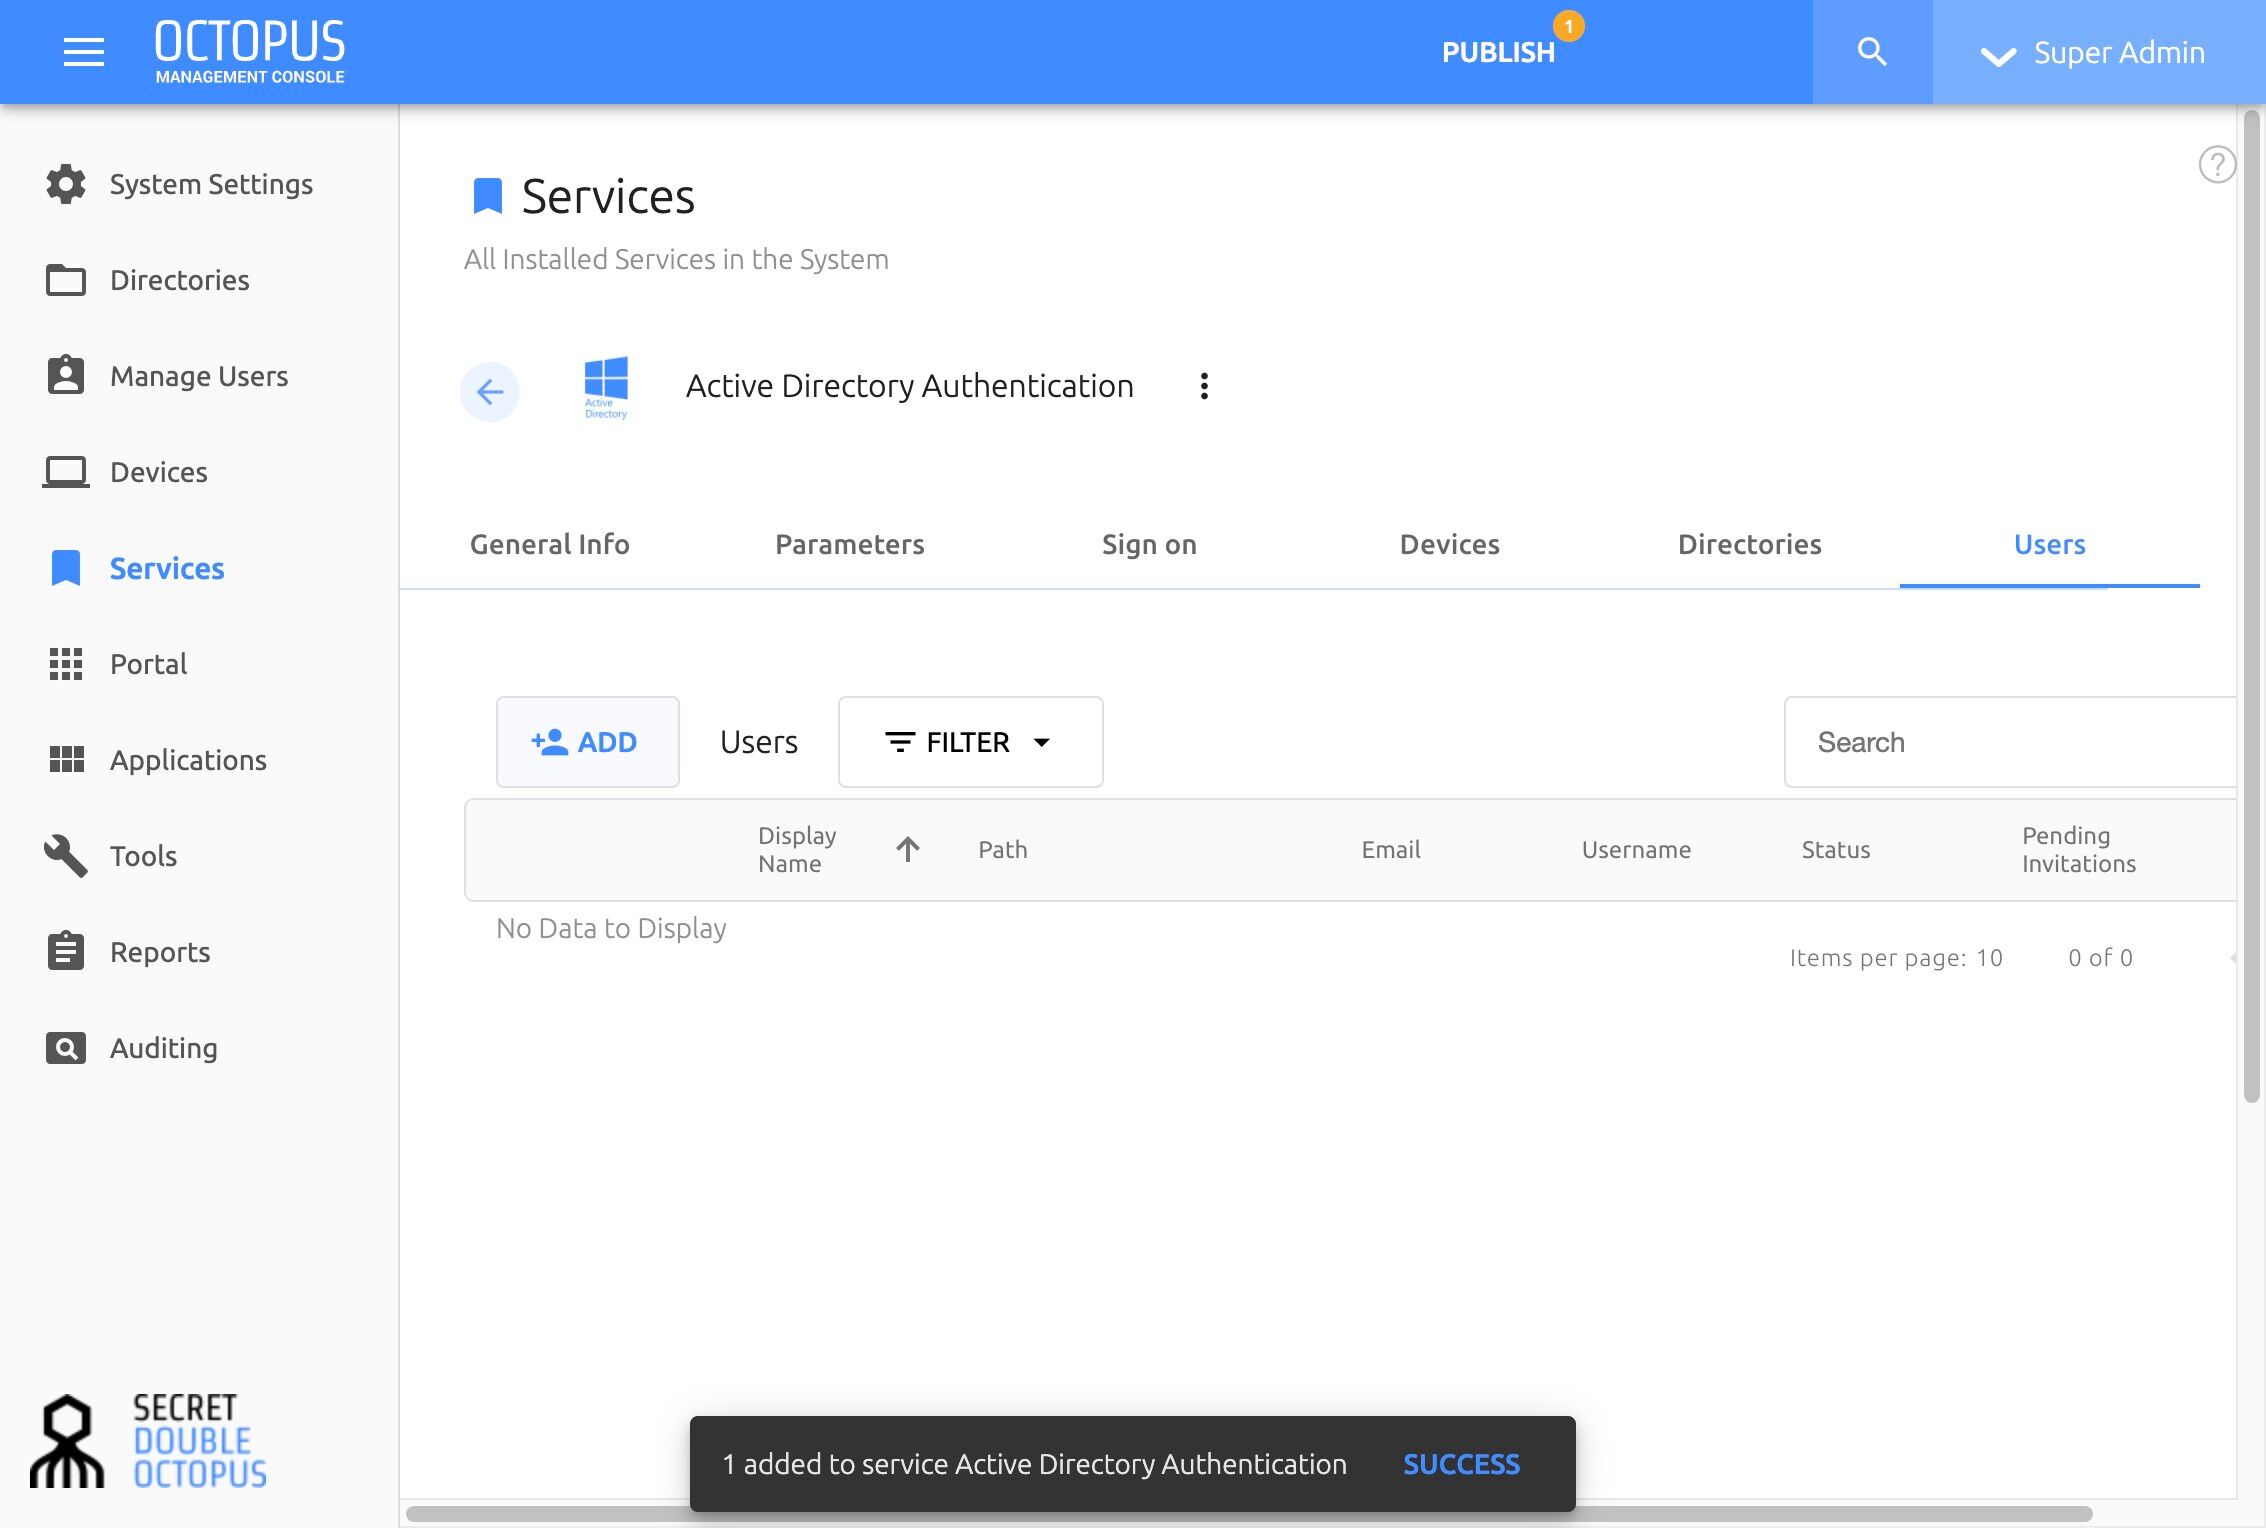Viewport: 2266px width, 1528px height.
Task: Click the Tools wrench icon
Action: [66, 856]
